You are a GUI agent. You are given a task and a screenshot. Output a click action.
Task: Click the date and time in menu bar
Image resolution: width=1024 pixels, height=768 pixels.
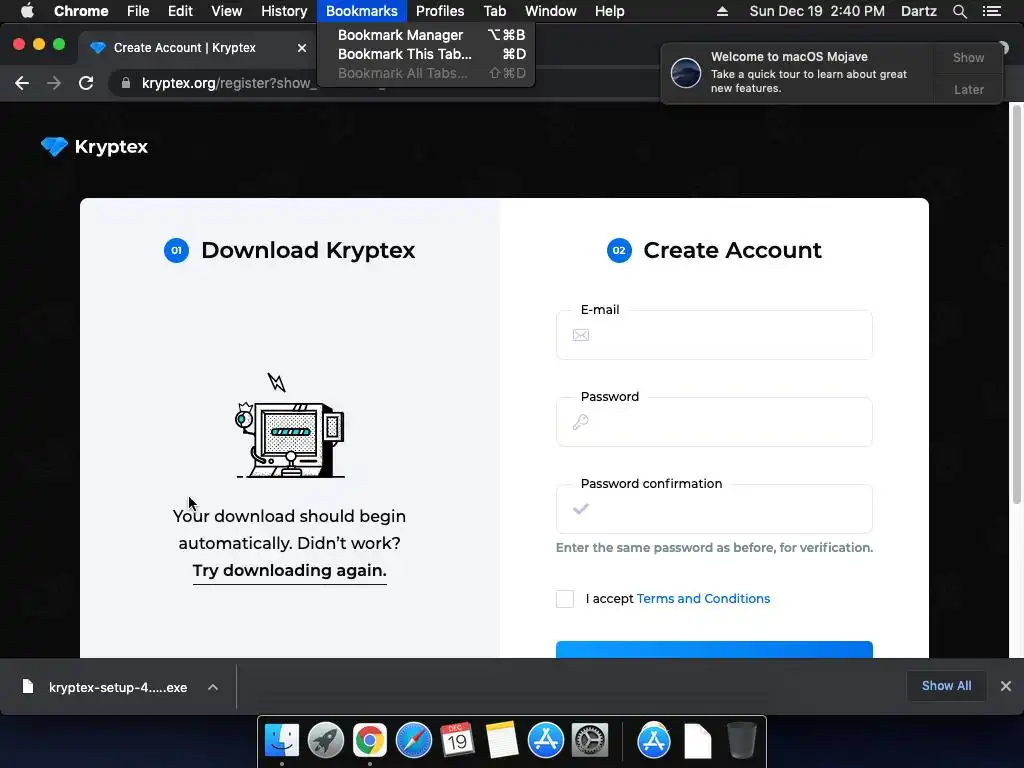tap(817, 11)
